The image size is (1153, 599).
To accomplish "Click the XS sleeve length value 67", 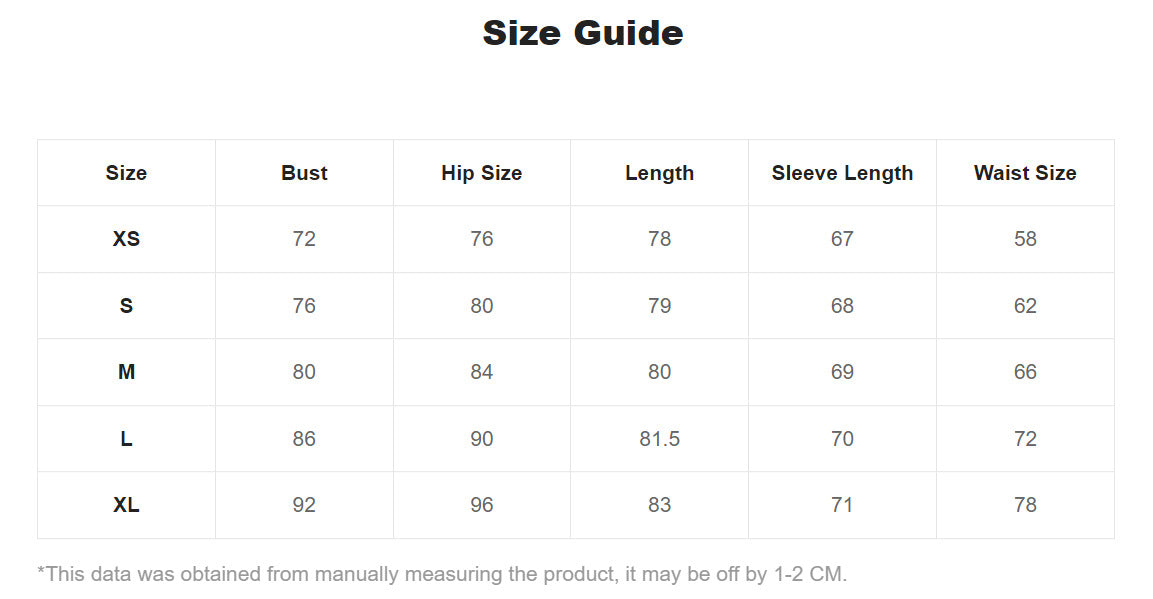I will pos(842,239).
